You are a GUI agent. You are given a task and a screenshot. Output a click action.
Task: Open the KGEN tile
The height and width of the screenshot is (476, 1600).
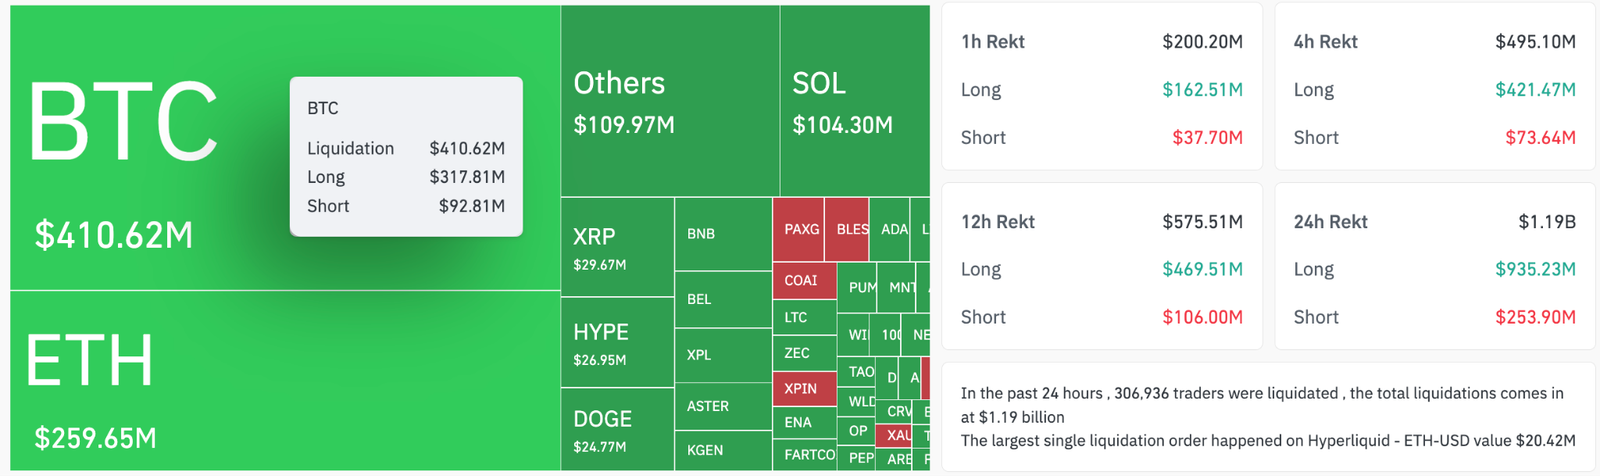[723, 450]
